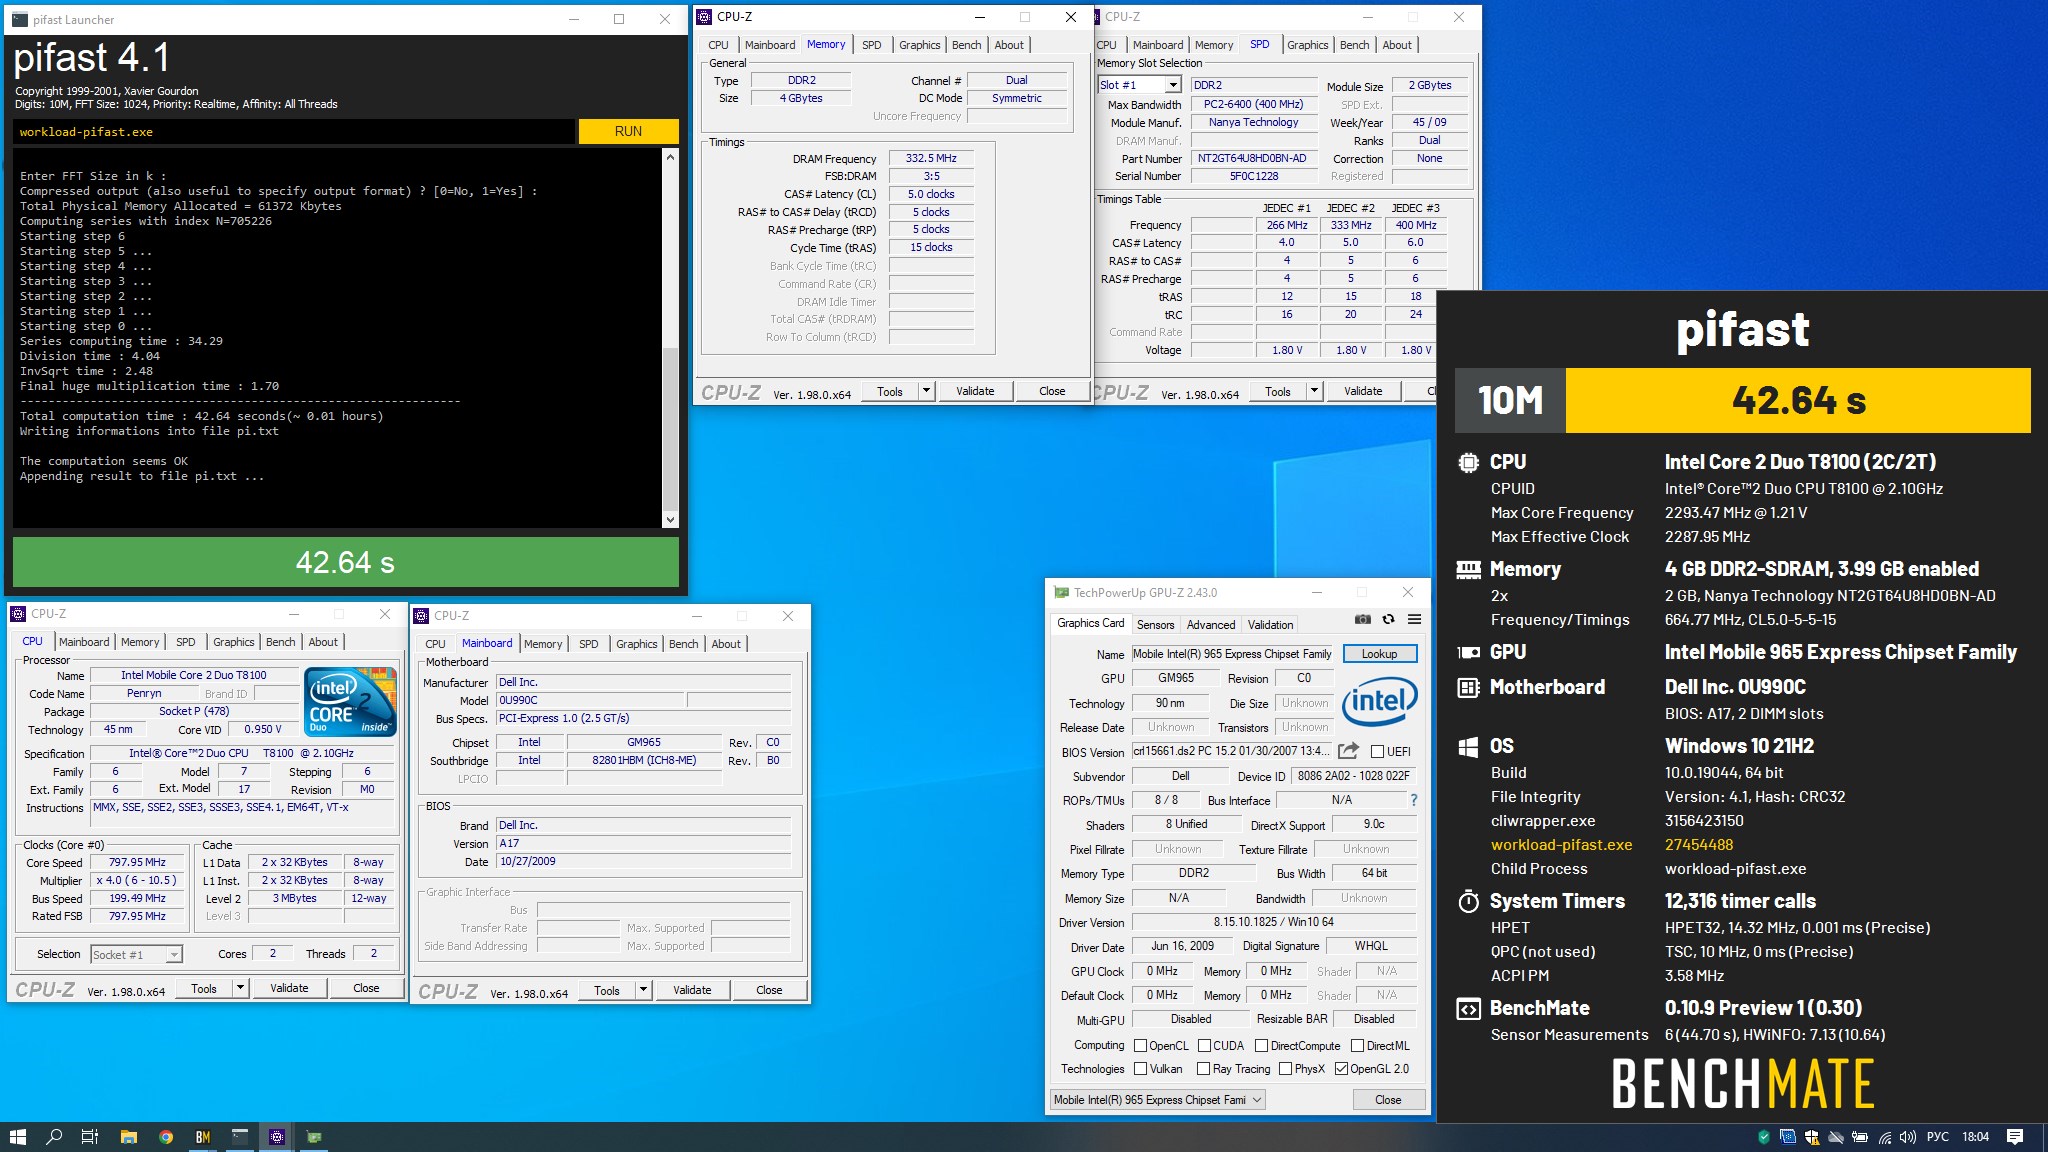Click the network icon in system tray

pyautogui.click(x=1885, y=1137)
